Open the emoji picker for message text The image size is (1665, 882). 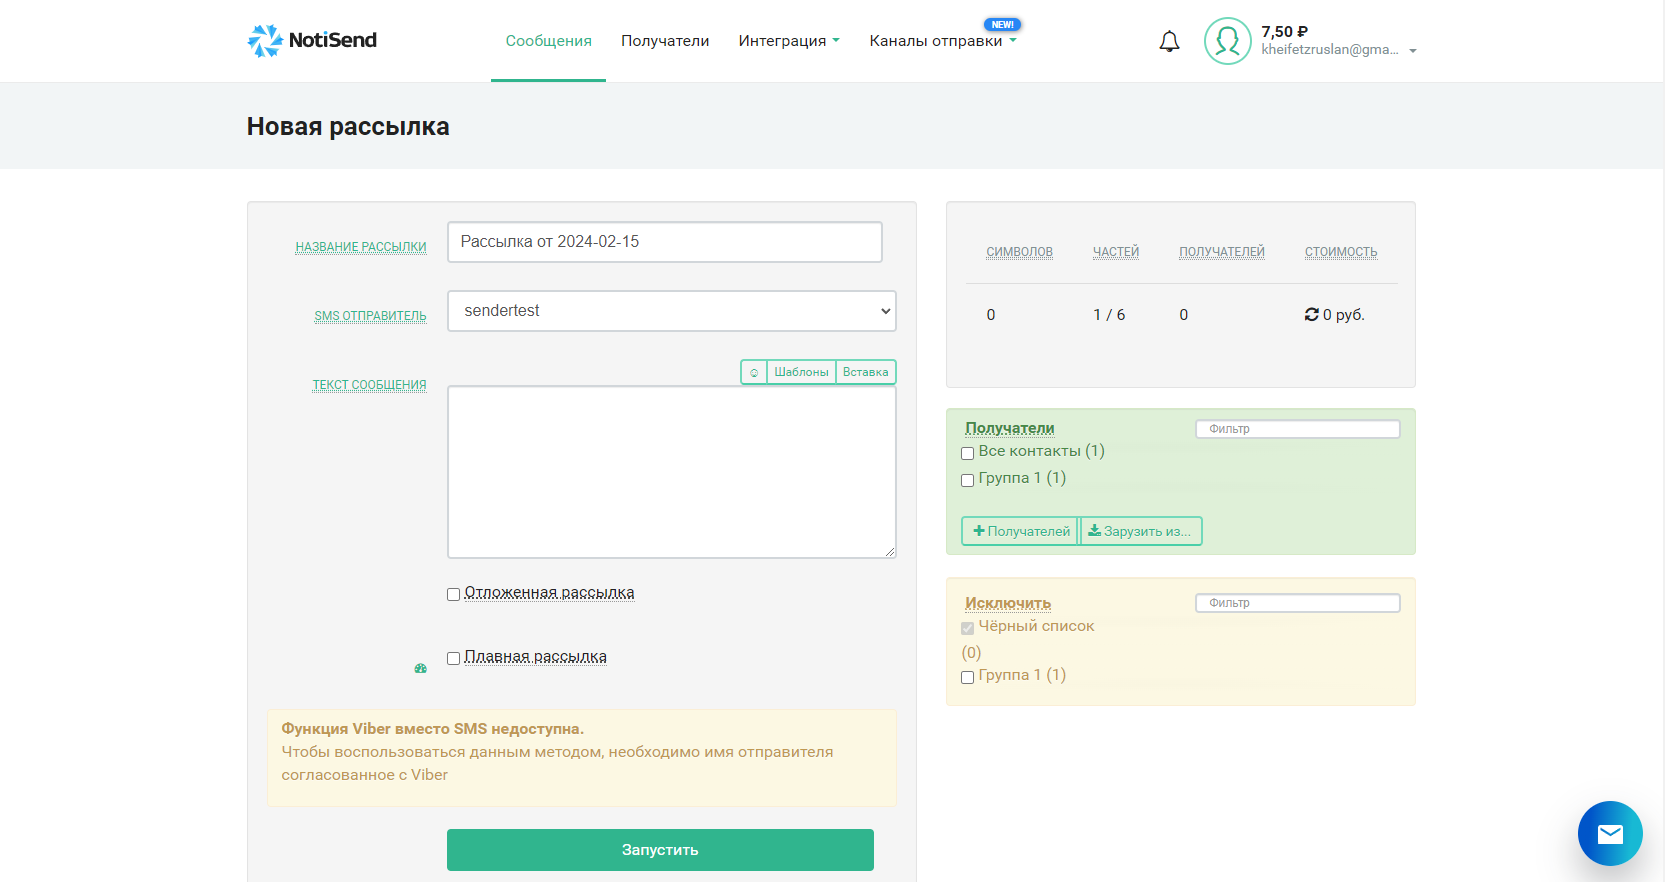click(x=754, y=372)
